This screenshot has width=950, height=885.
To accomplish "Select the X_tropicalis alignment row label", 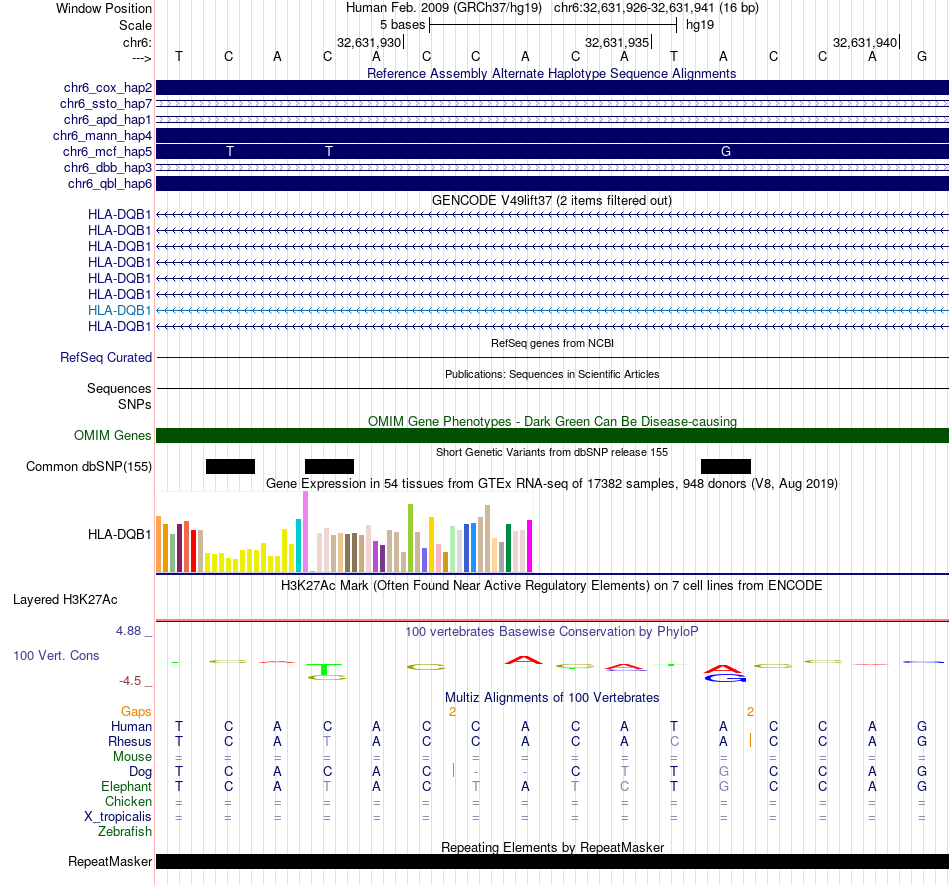I will [x=118, y=817].
